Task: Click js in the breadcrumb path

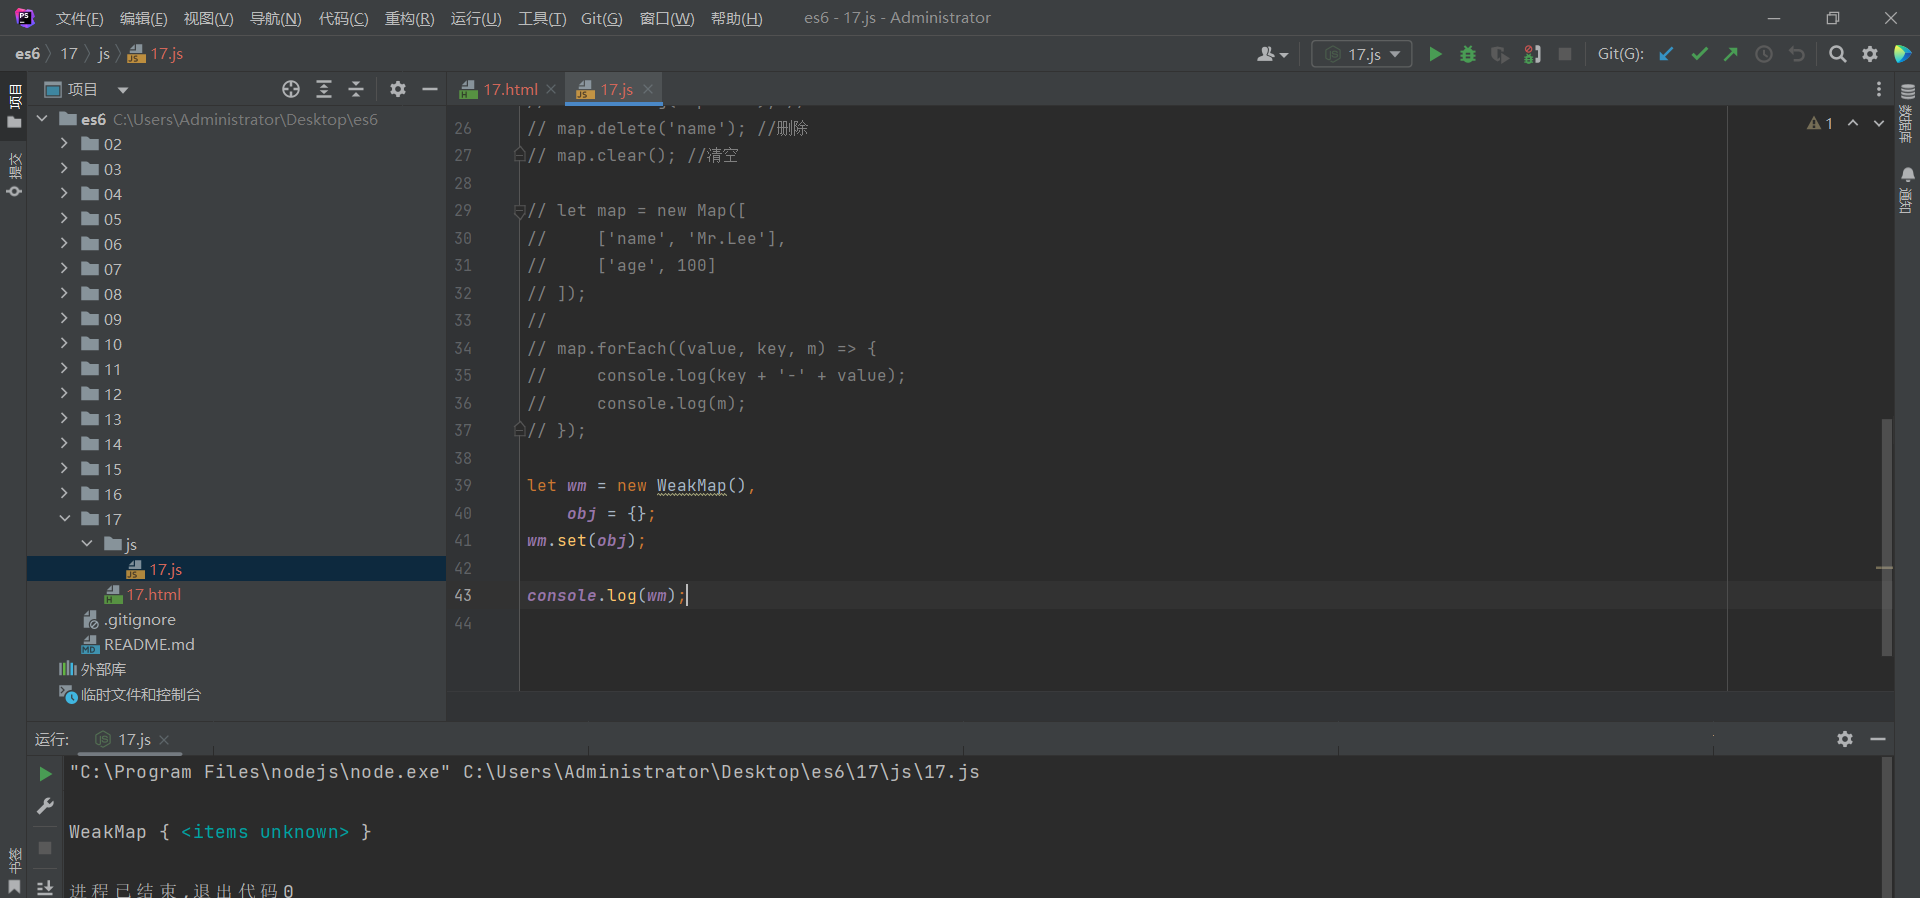Action: 104,54
